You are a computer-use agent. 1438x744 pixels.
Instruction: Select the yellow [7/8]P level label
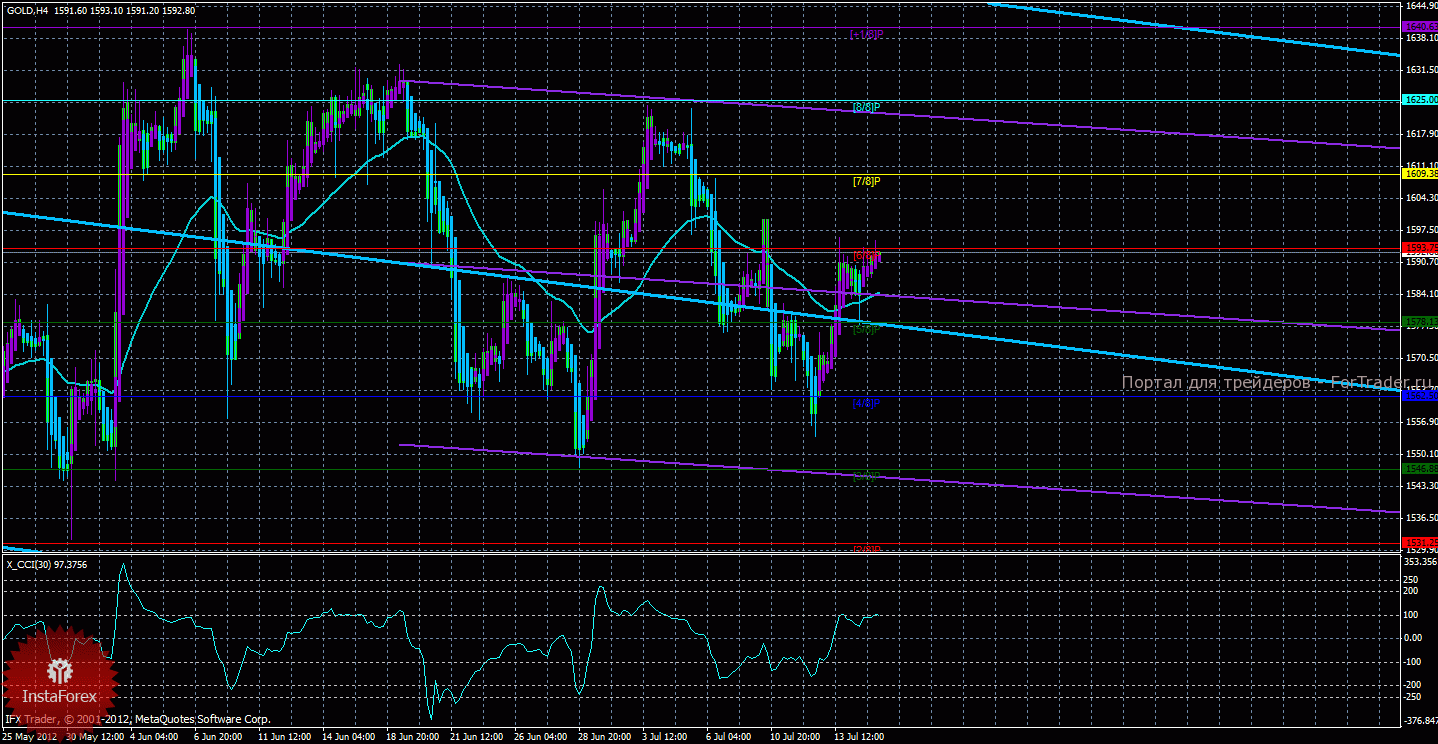point(866,182)
